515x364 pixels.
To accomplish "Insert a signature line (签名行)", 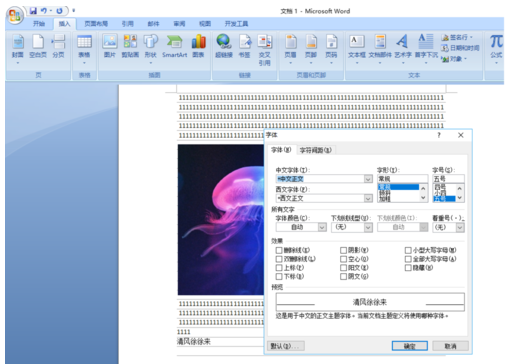I will coord(457,37).
